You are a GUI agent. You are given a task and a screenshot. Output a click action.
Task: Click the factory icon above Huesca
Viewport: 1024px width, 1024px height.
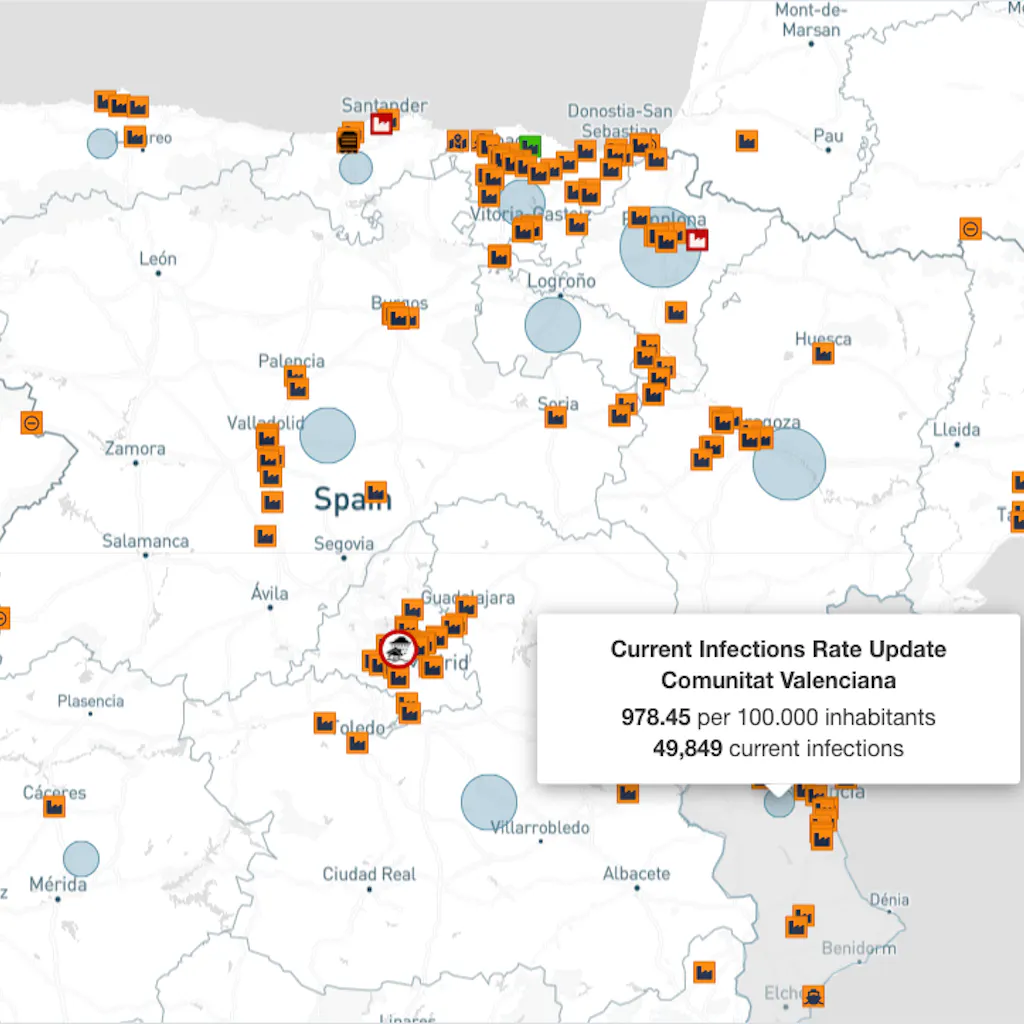(x=823, y=352)
